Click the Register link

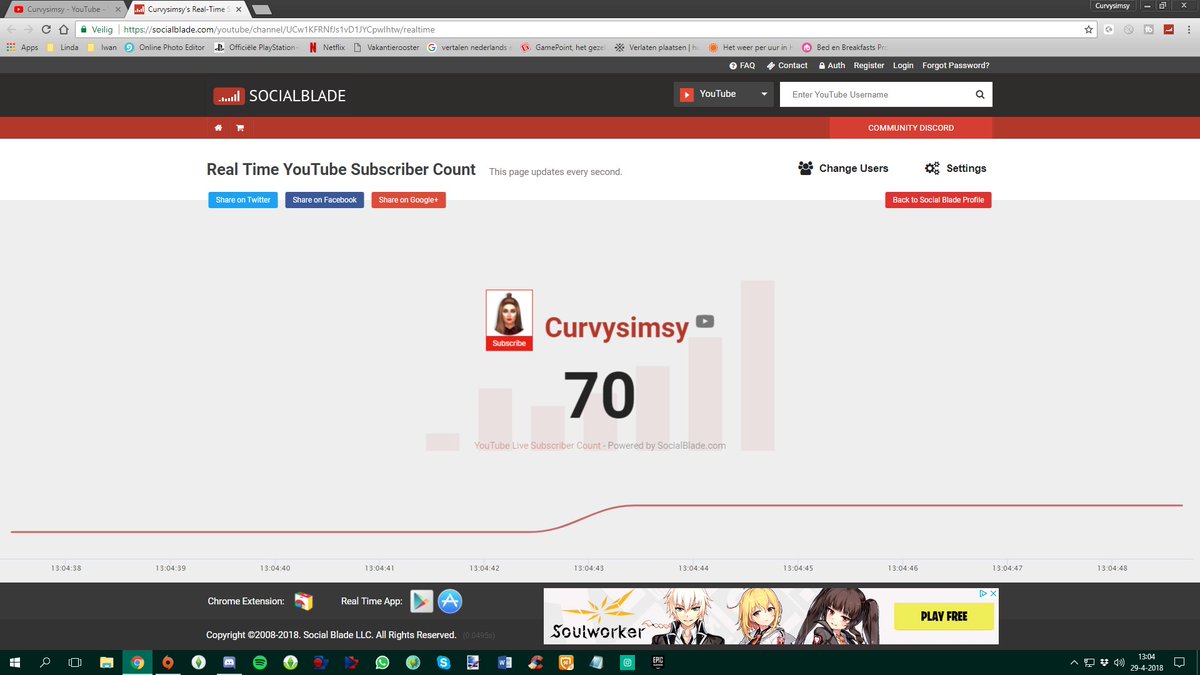(x=869, y=65)
